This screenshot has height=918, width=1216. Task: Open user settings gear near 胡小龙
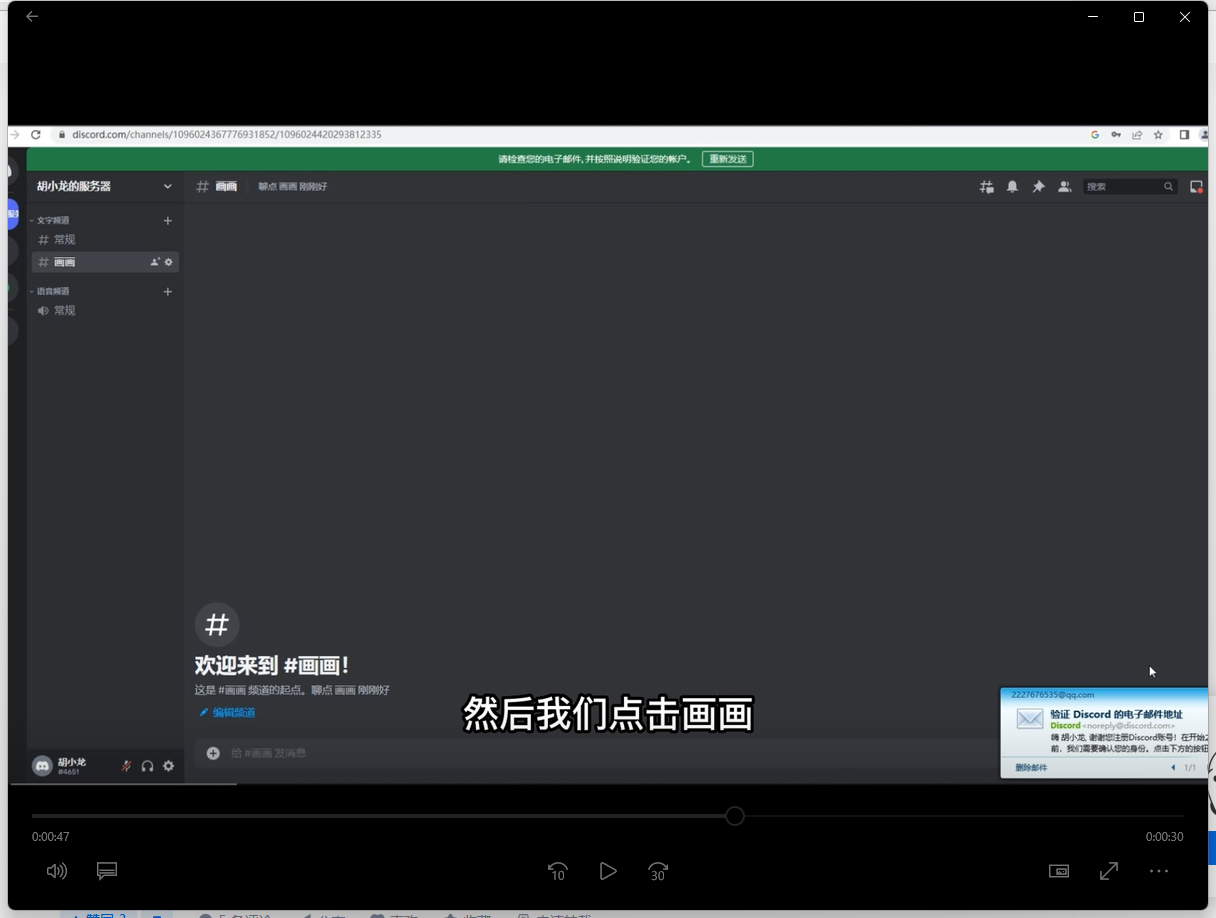[x=168, y=765]
